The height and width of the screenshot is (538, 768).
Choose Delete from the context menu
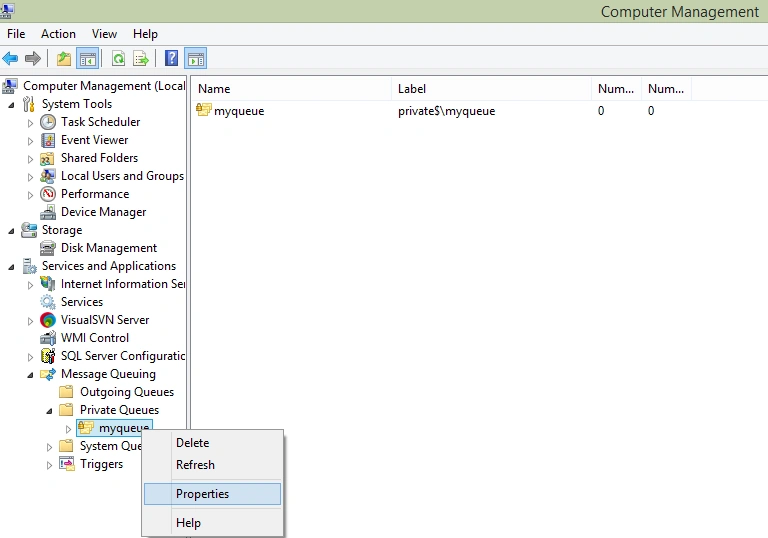click(213, 442)
